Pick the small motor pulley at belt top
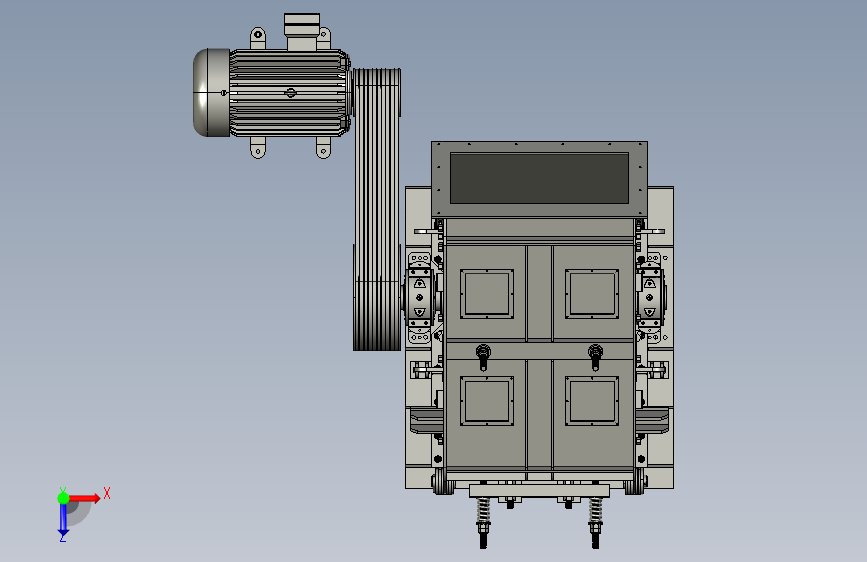This screenshot has width=867, height=562. pyautogui.click(x=377, y=92)
